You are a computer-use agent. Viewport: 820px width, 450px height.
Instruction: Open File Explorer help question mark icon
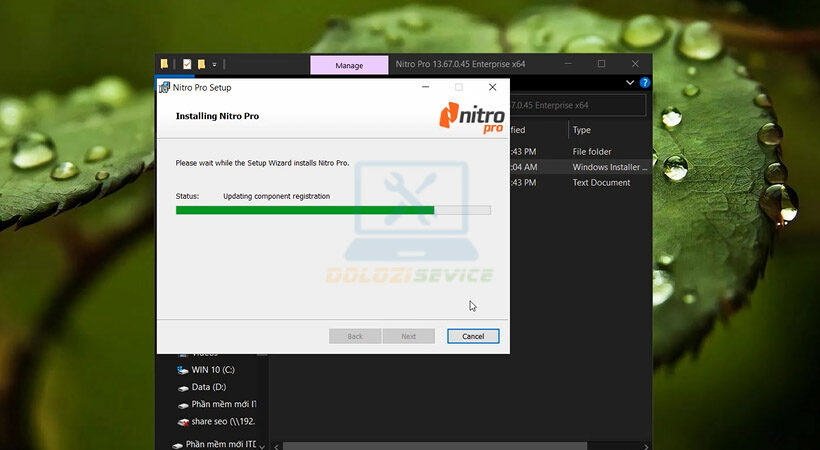[645, 83]
